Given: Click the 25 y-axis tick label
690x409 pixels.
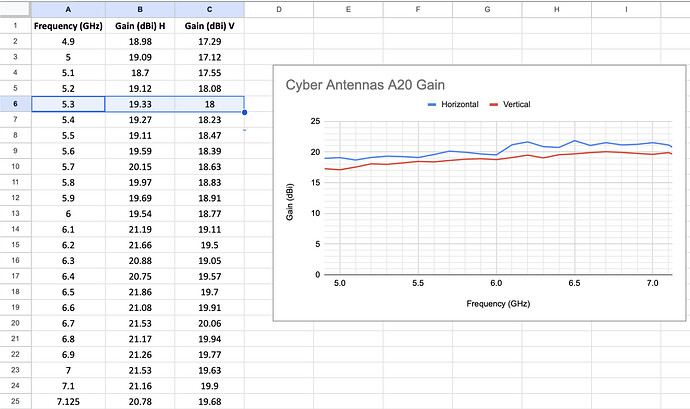Looking at the screenshot, I should 316,121.
